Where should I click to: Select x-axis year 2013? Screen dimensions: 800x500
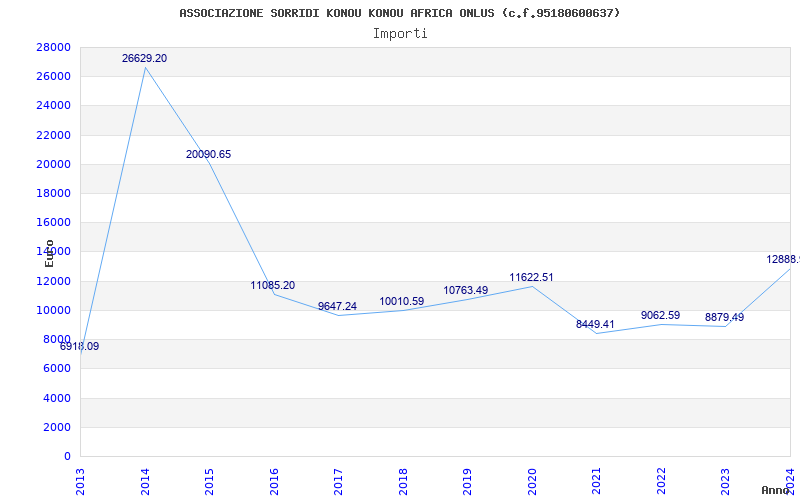pos(80,482)
